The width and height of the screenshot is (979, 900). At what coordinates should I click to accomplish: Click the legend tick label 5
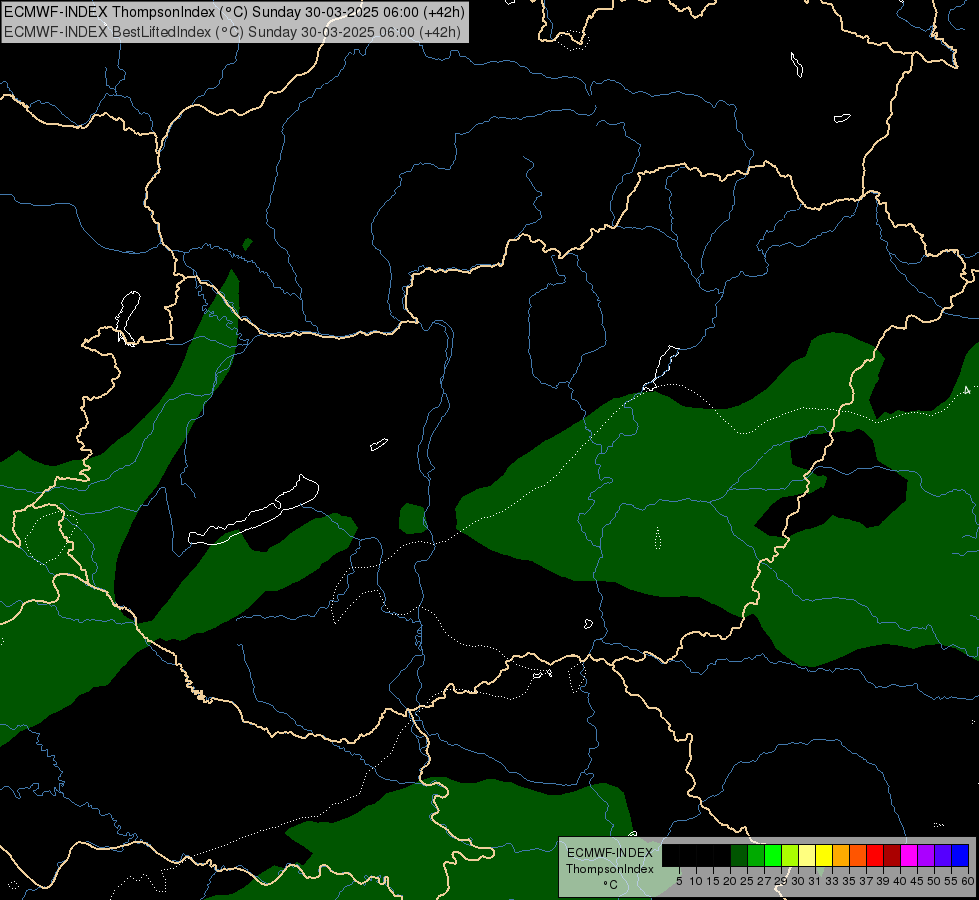click(679, 881)
